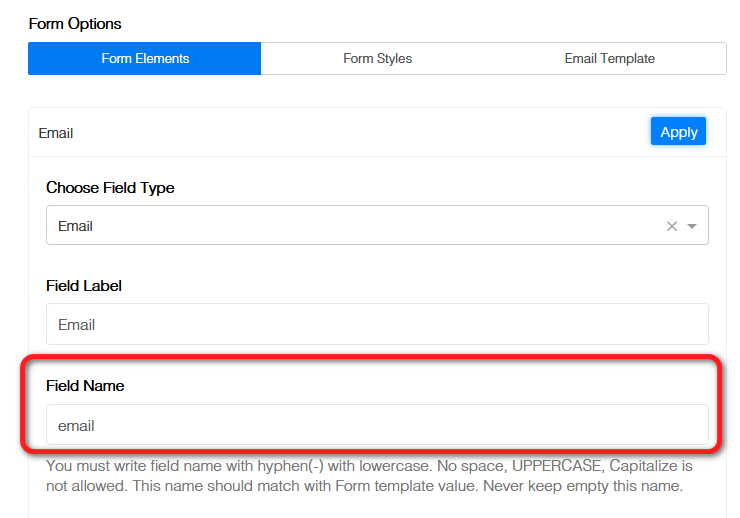Click into the Field Name input
The image size is (740, 518).
(x=377, y=425)
